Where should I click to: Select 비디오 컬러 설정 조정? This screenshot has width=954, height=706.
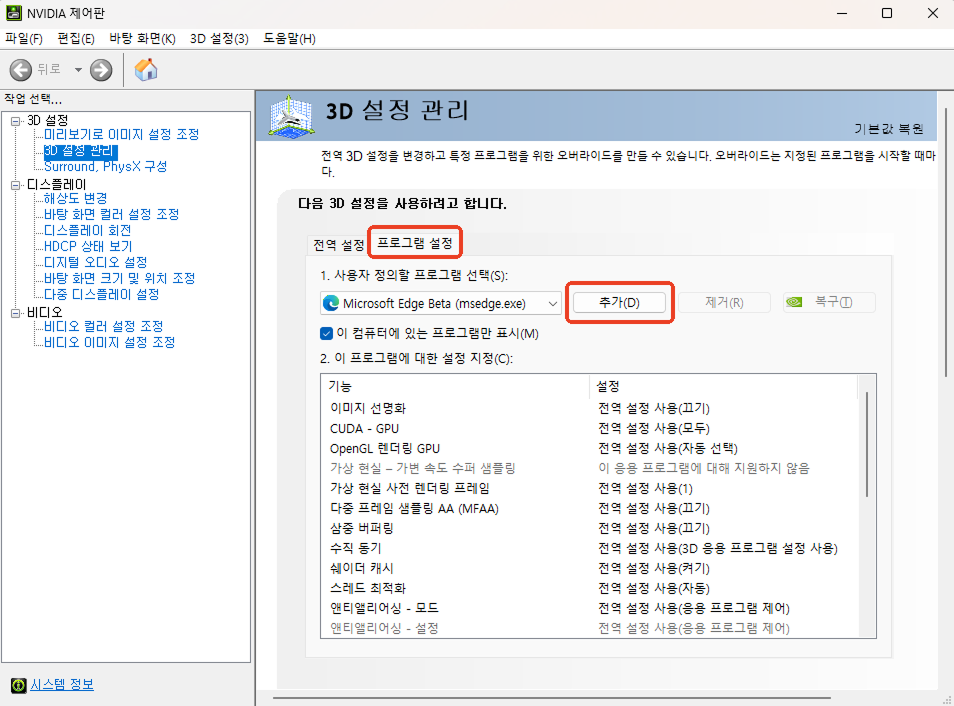coord(103,326)
